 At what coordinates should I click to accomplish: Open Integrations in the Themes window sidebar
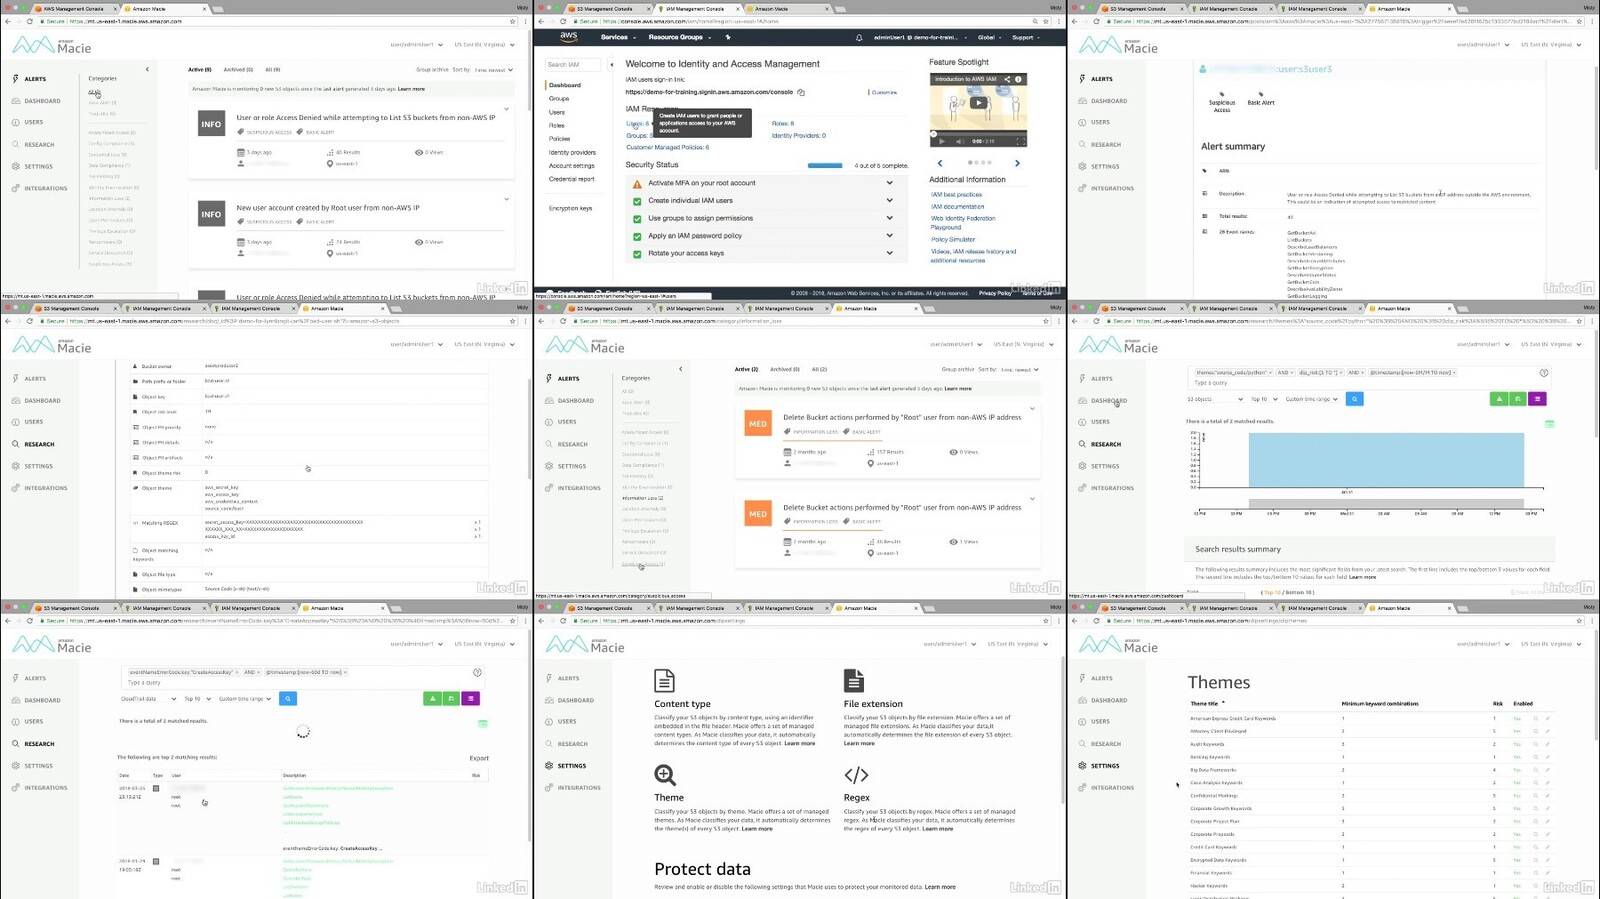[1112, 788]
